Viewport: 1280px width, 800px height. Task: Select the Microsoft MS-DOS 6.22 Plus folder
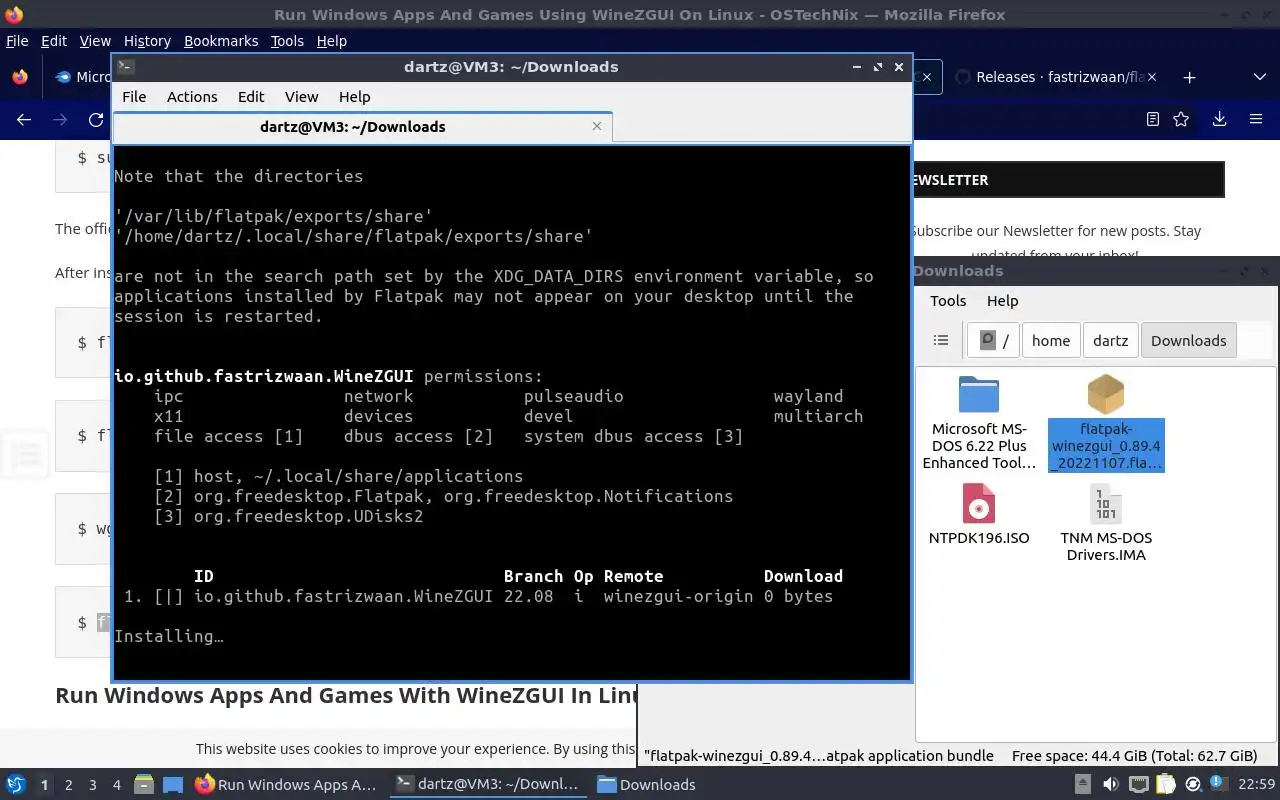click(979, 423)
